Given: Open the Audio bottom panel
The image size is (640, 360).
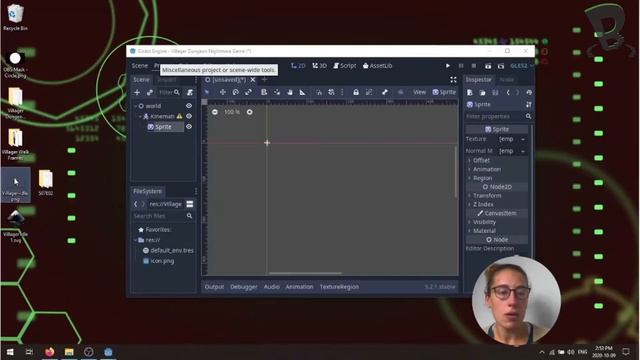Looking at the screenshot, I should click(x=271, y=287).
